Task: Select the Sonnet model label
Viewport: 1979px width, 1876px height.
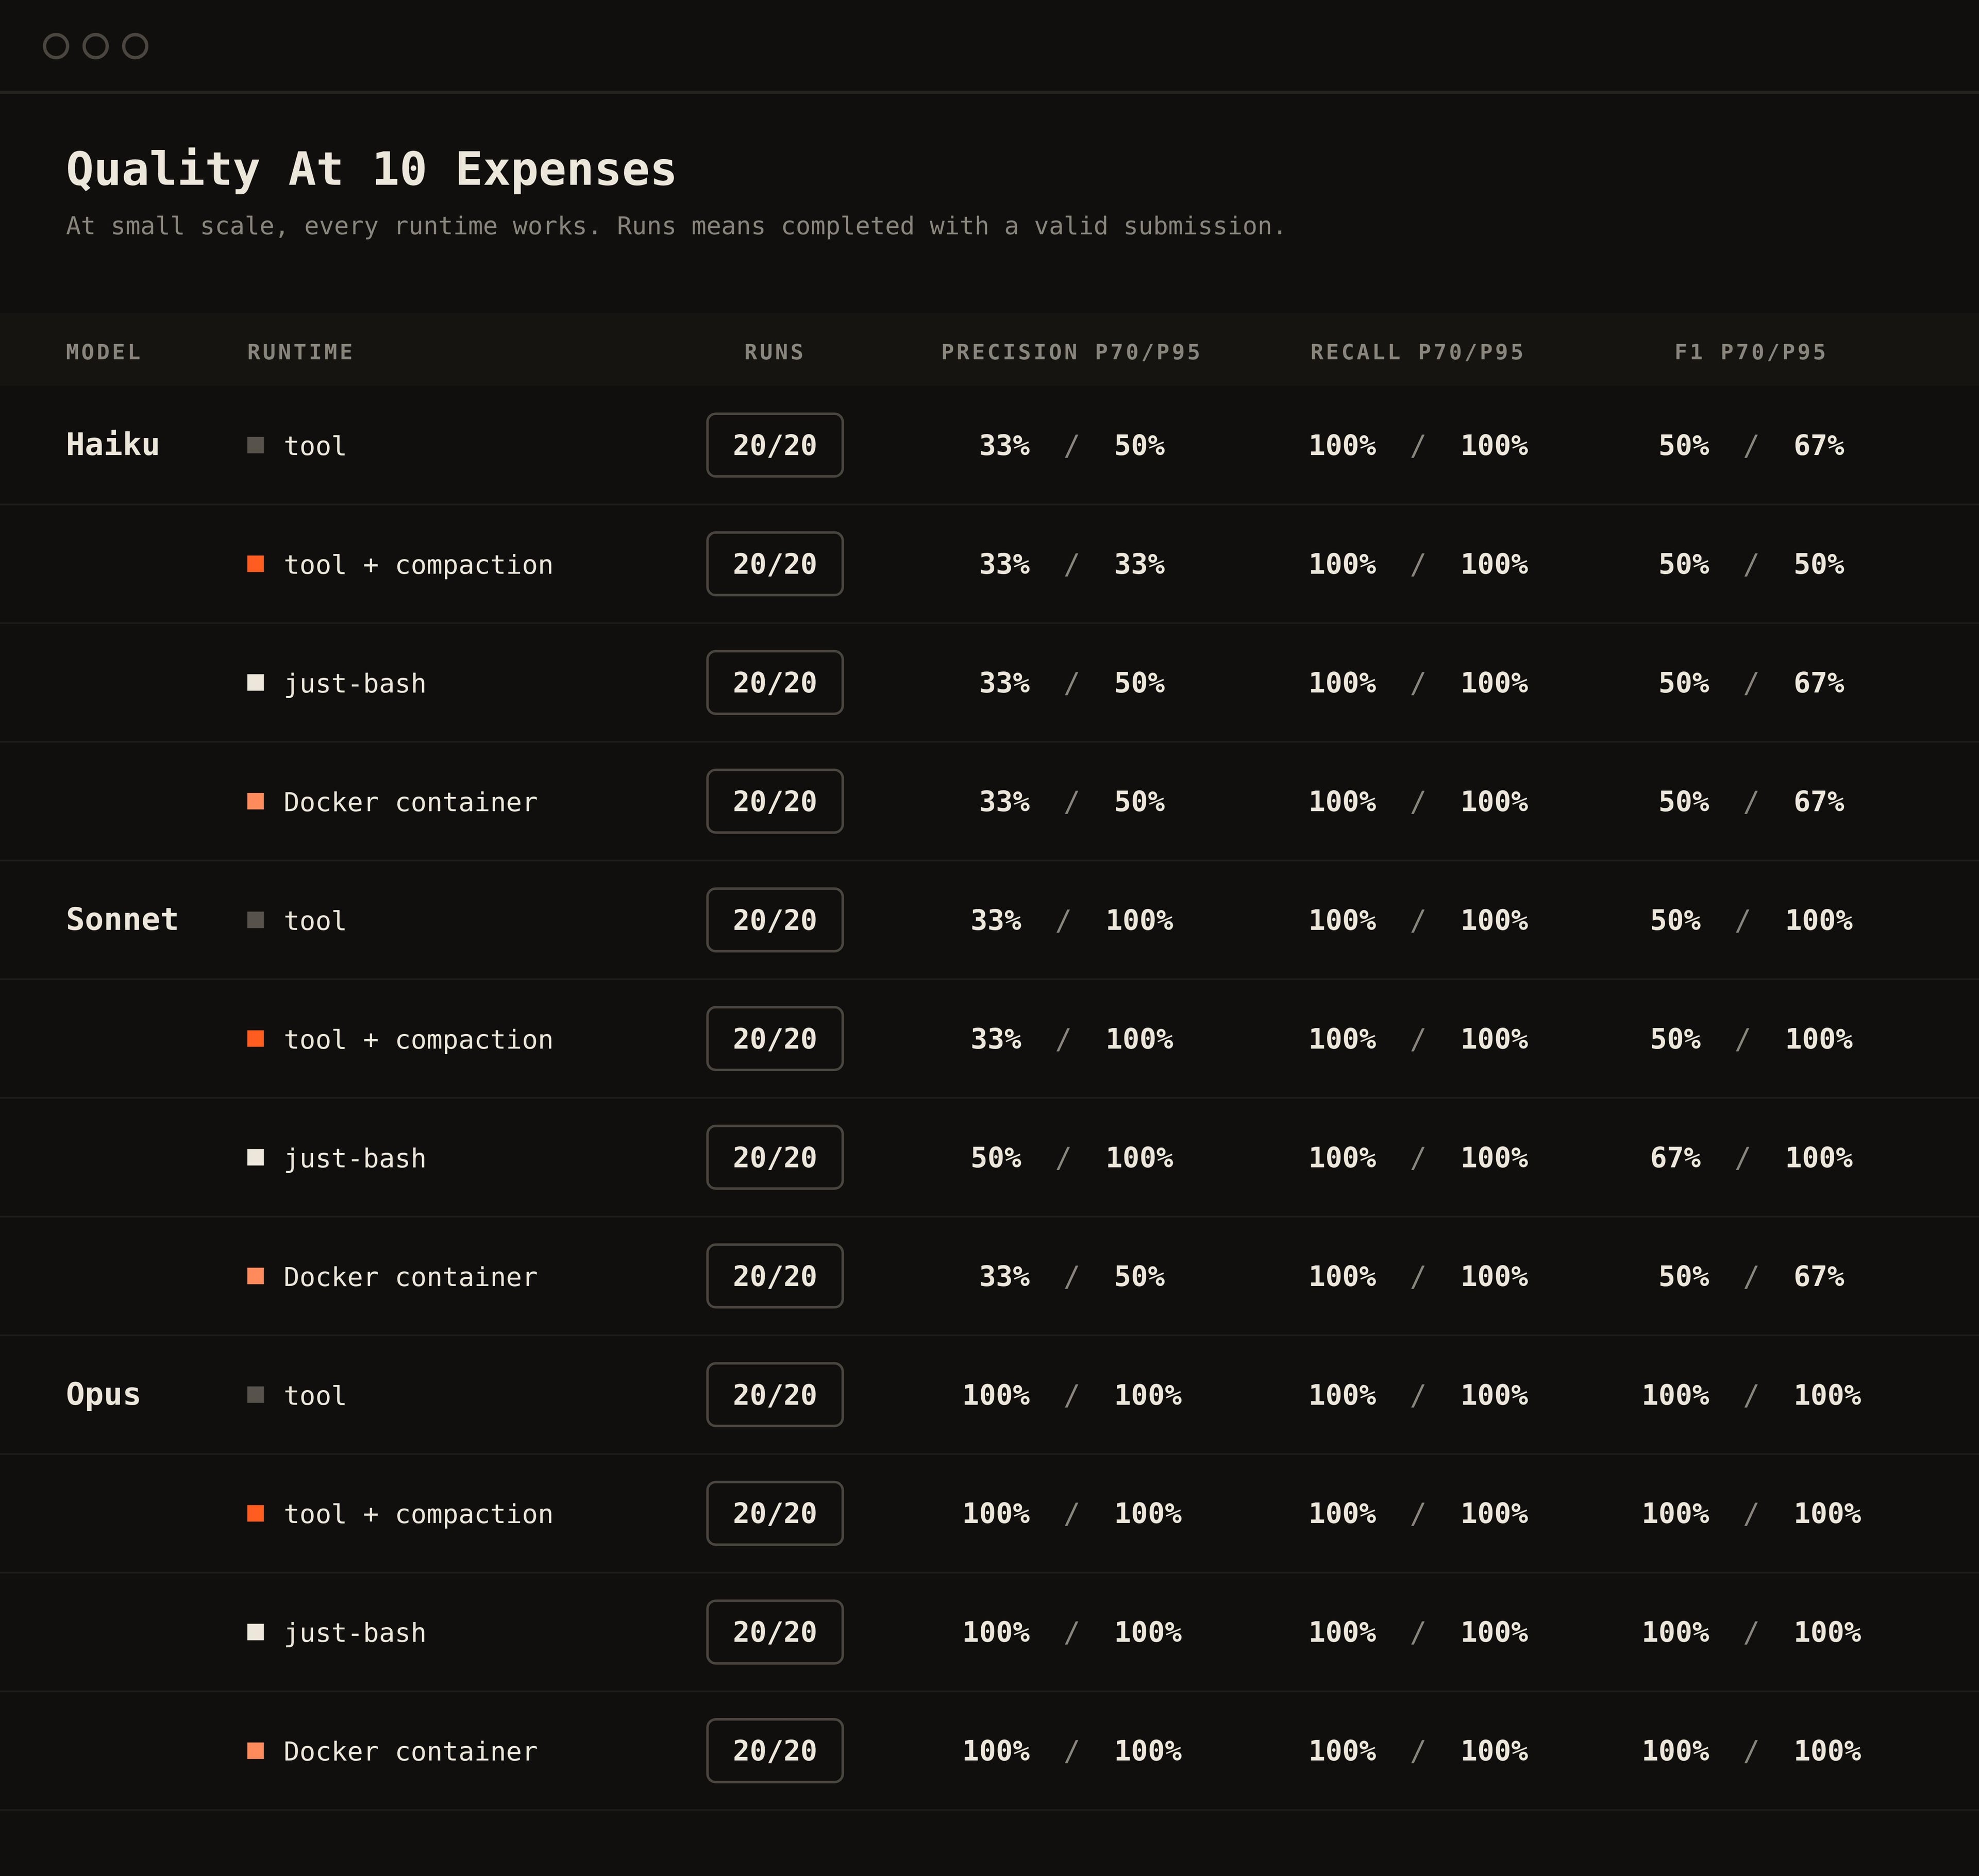Action: coord(122,920)
